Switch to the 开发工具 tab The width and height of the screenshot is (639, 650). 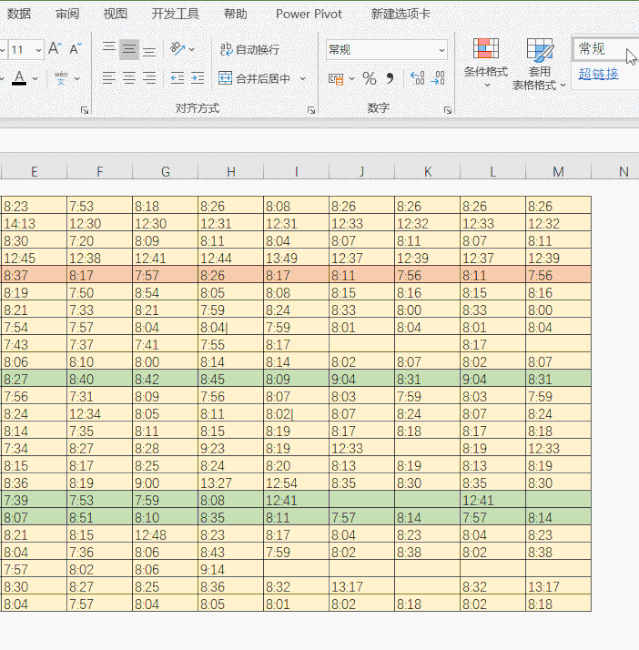[x=175, y=14]
